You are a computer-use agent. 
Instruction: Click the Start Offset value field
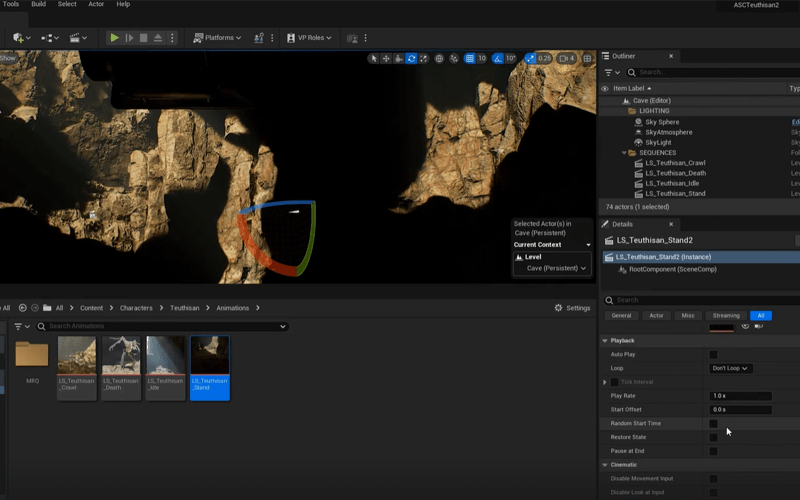tap(740, 410)
